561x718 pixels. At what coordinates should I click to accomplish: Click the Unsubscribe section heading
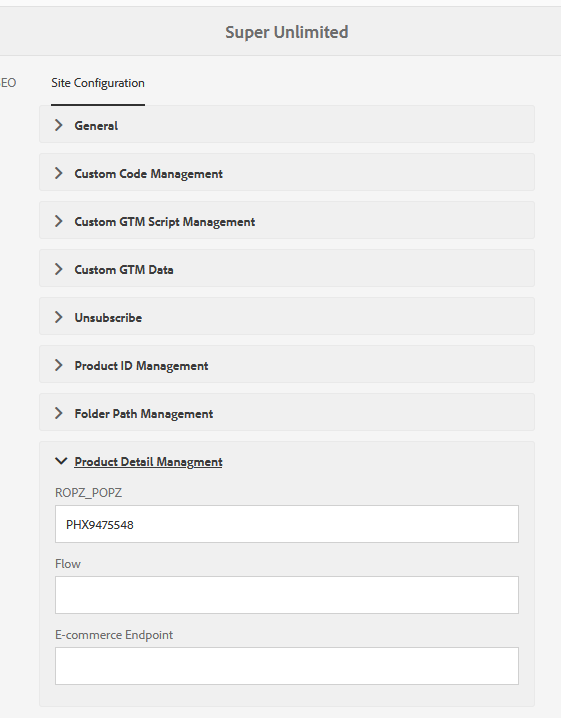tap(108, 318)
